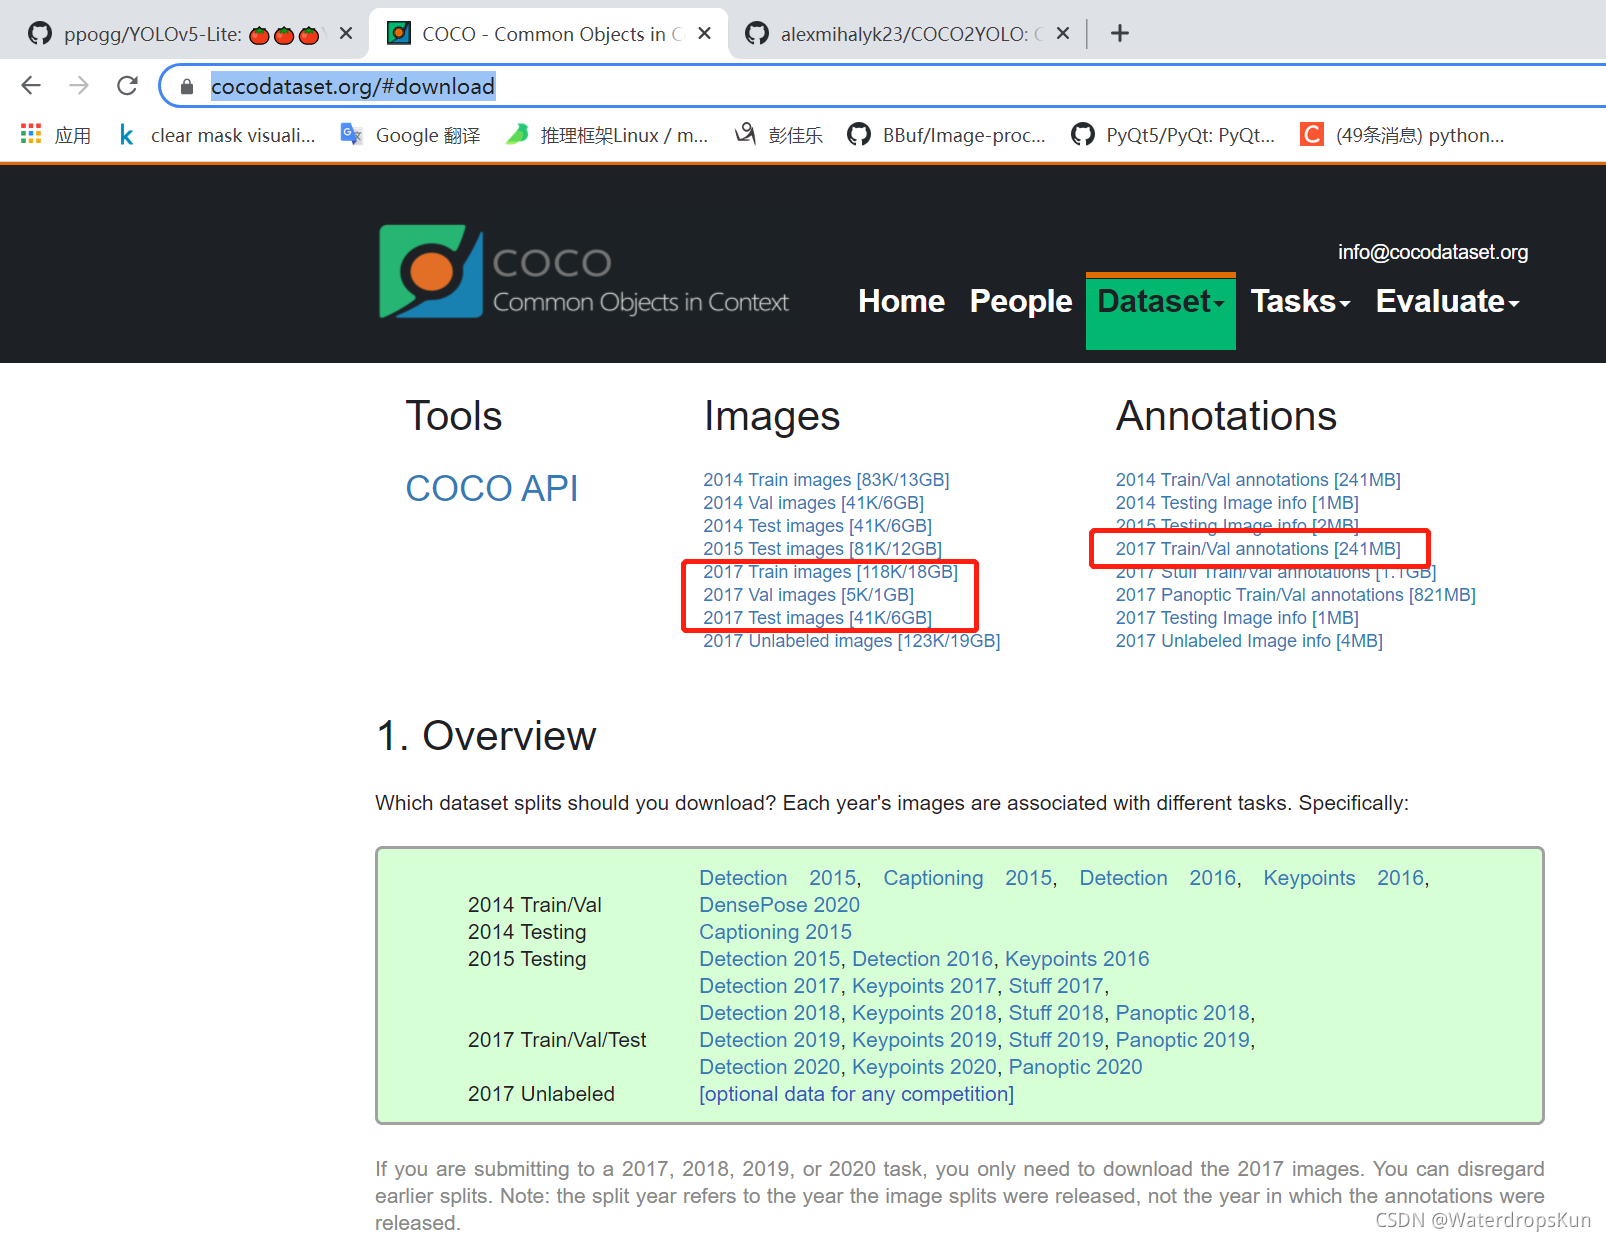Viewport: 1606px width, 1241px height.
Task: Download 2017 Train/Val annotations
Action: click(x=1257, y=548)
